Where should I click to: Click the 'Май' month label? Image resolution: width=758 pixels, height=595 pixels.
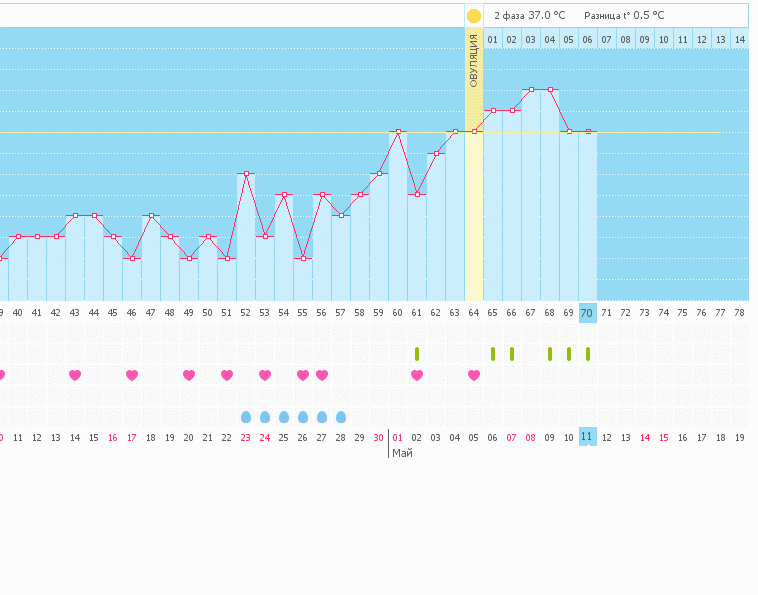point(402,453)
